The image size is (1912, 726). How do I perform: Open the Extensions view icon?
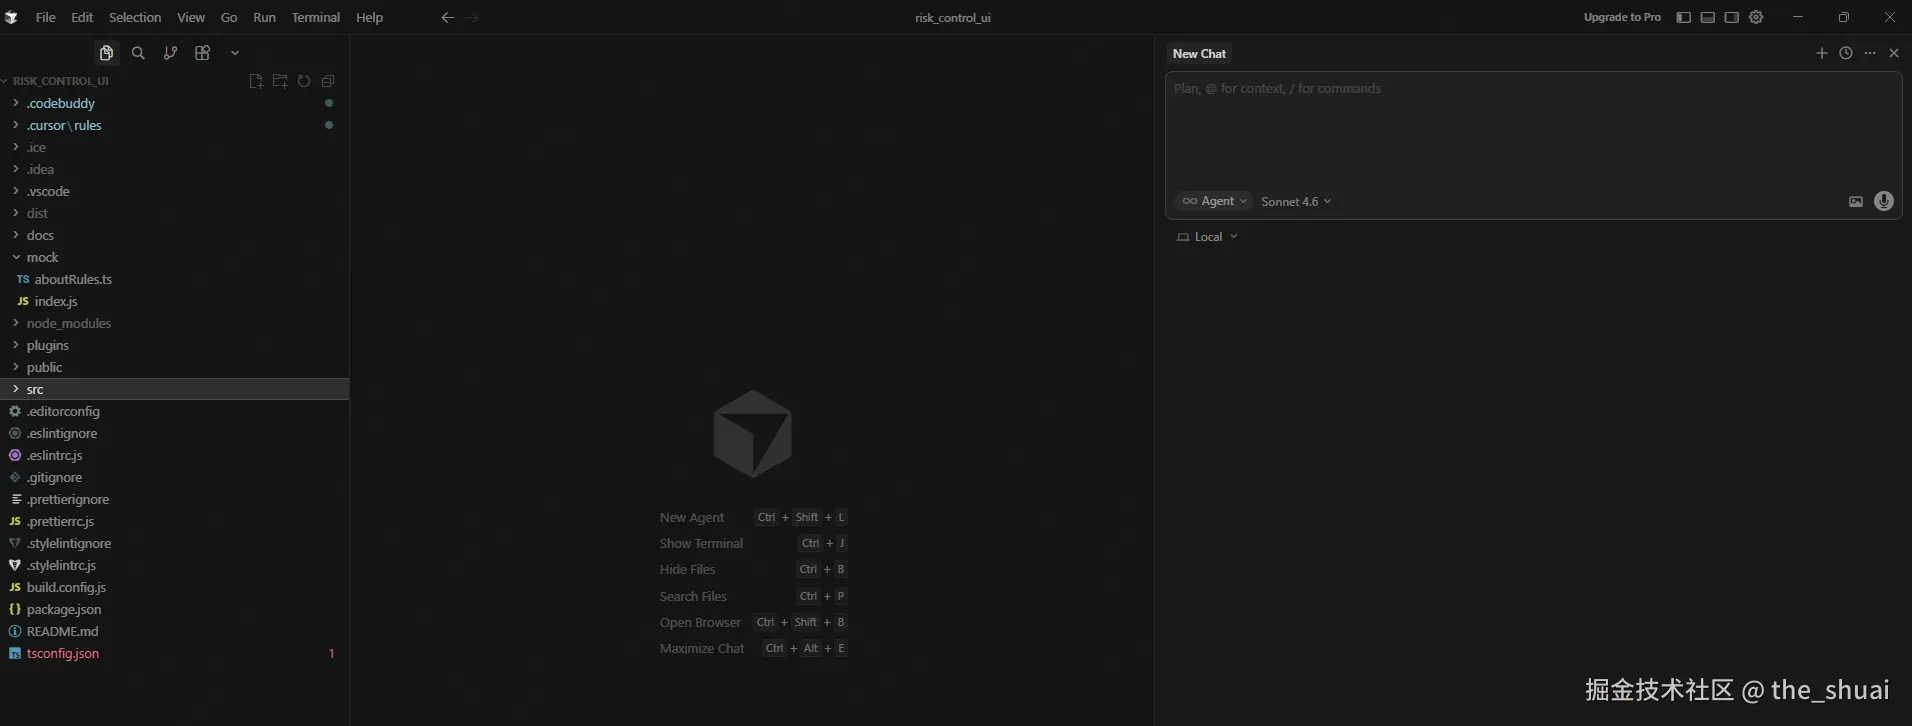202,53
